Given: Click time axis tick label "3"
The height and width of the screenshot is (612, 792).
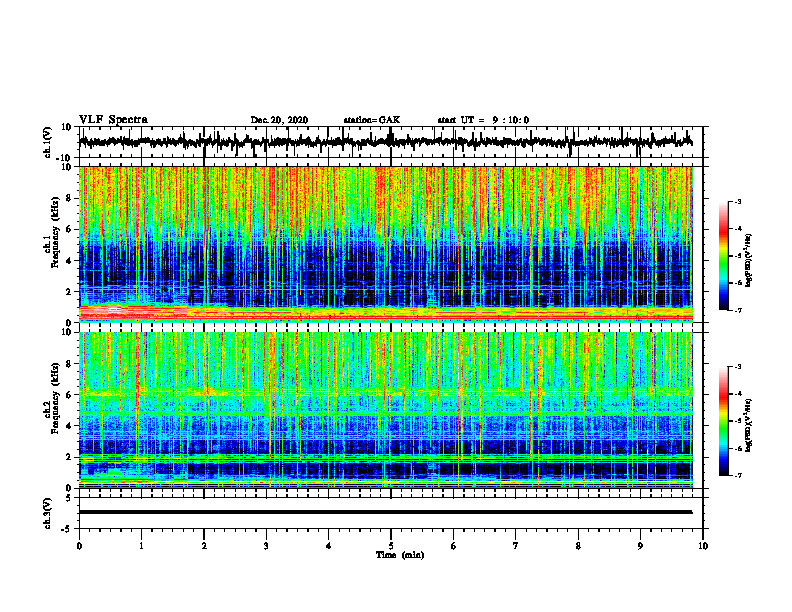Looking at the screenshot, I should [266, 546].
